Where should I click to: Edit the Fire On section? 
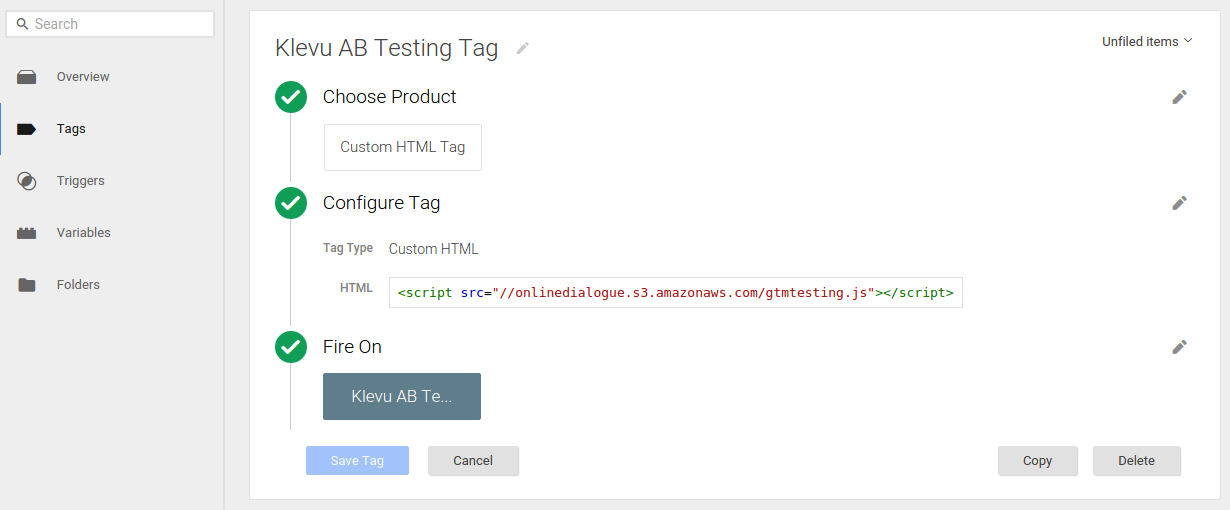[1180, 347]
